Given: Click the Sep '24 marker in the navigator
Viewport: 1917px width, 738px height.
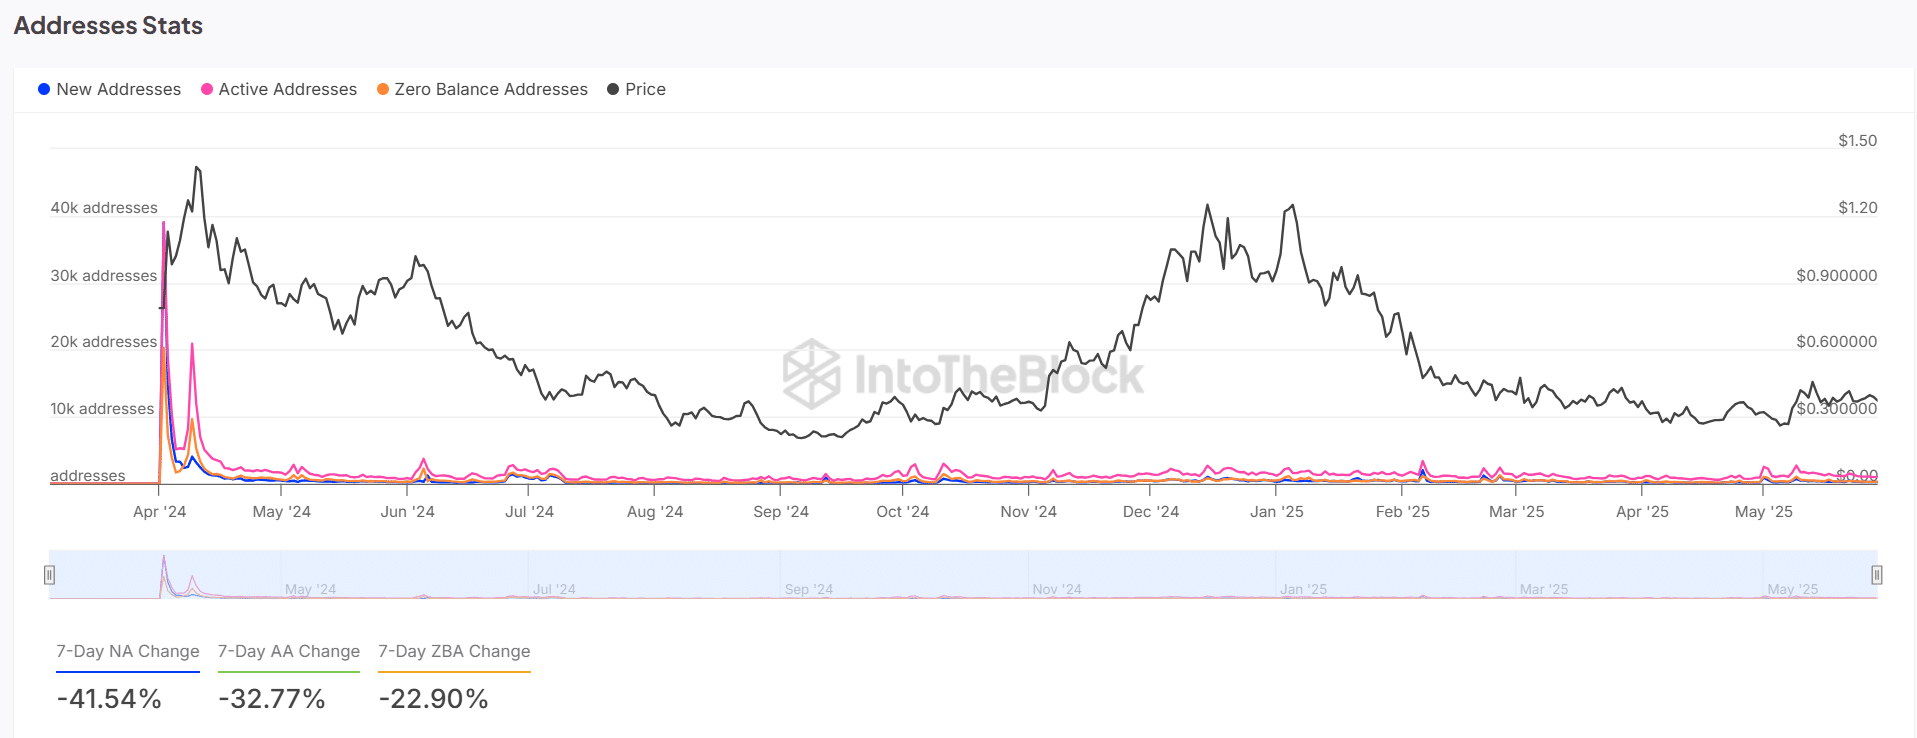Looking at the screenshot, I should click(809, 589).
